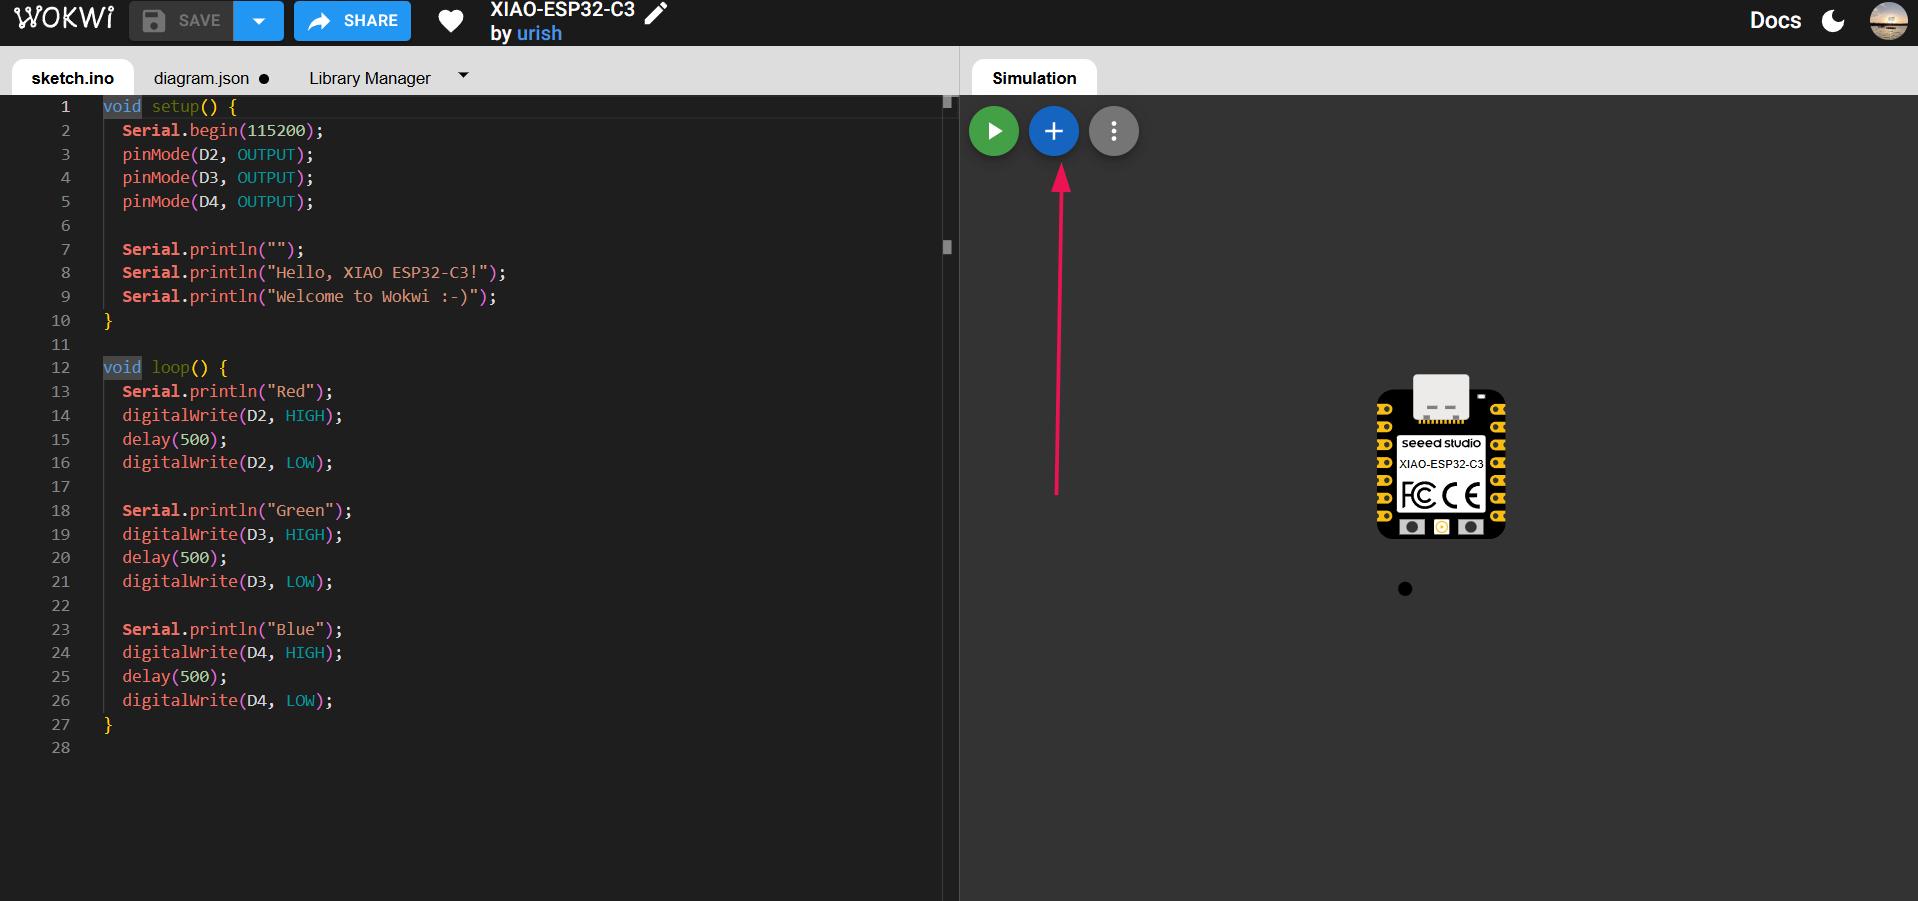The height and width of the screenshot is (901, 1918).
Task: Click the "digitalWrite(D4, LOW);" line
Action: [228, 700]
